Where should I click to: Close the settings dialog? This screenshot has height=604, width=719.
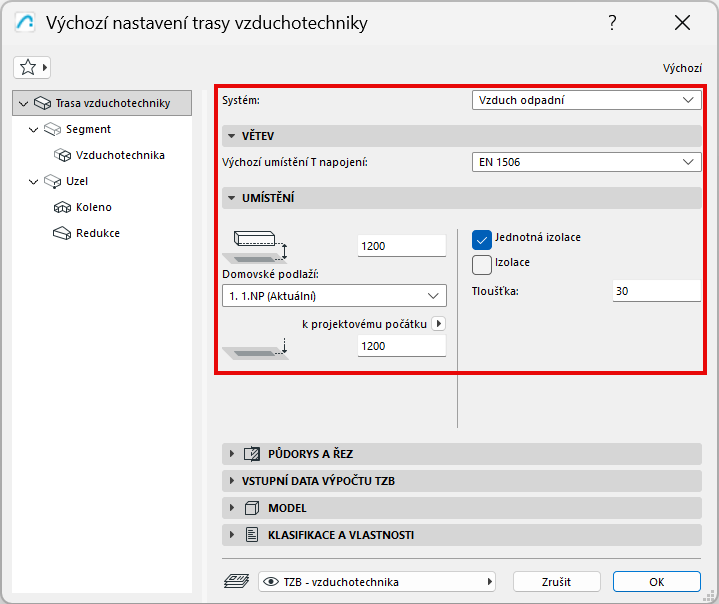682,22
